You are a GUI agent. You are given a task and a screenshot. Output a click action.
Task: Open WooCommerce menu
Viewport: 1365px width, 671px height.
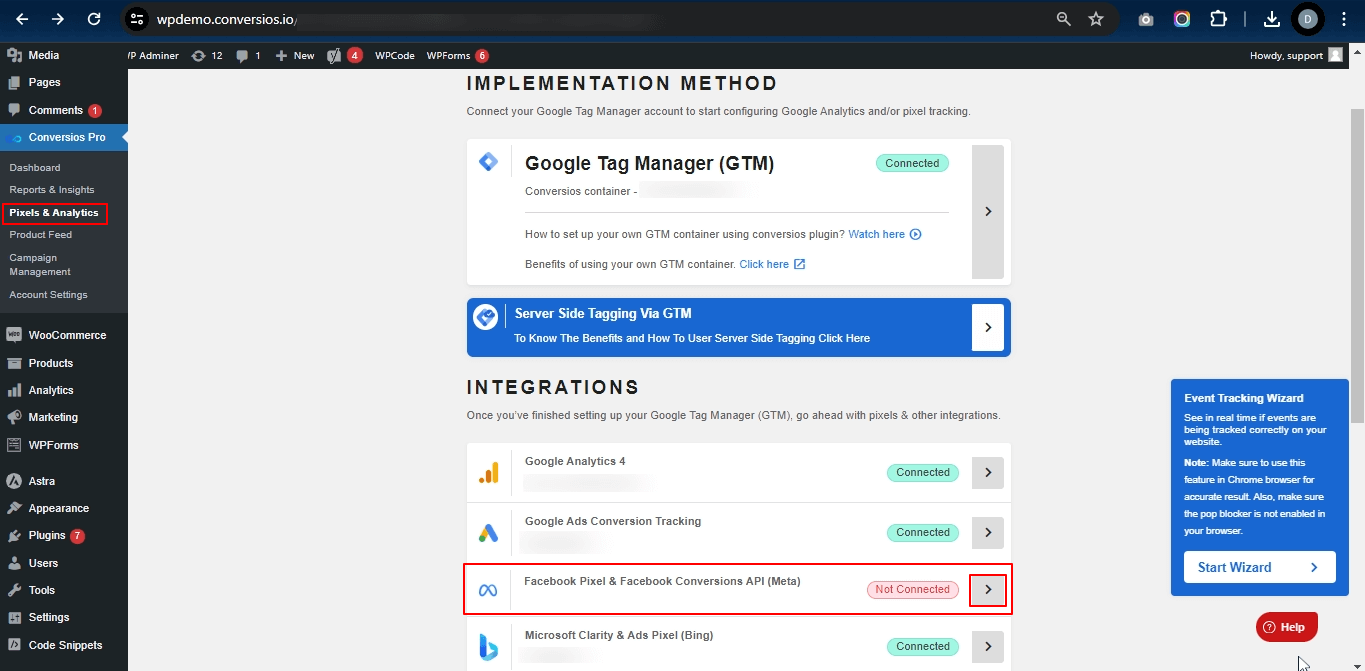64,335
